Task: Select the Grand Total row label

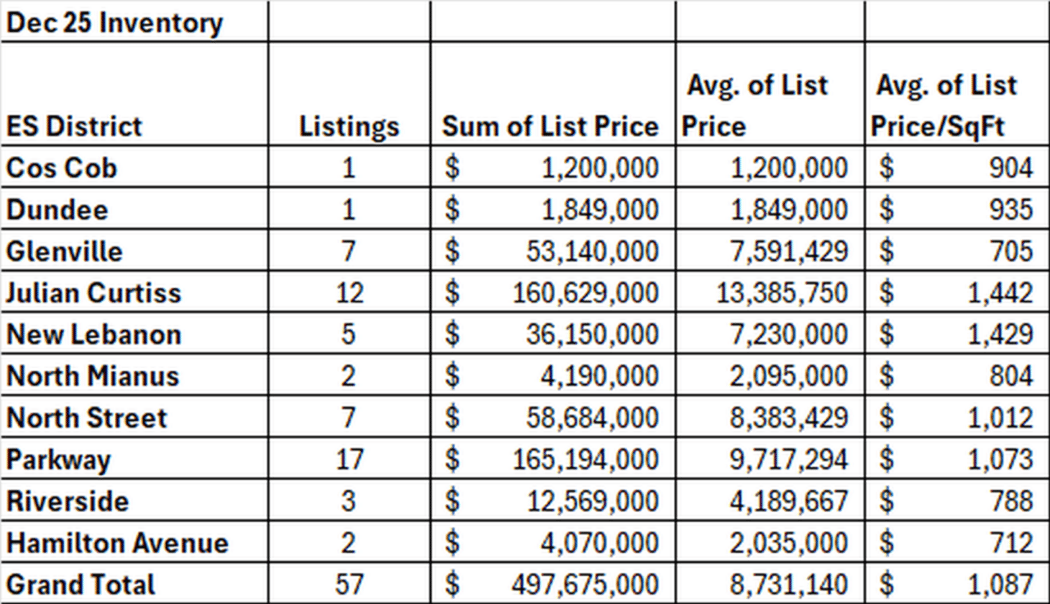Action: pyautogui.click(x=81, y=584)
